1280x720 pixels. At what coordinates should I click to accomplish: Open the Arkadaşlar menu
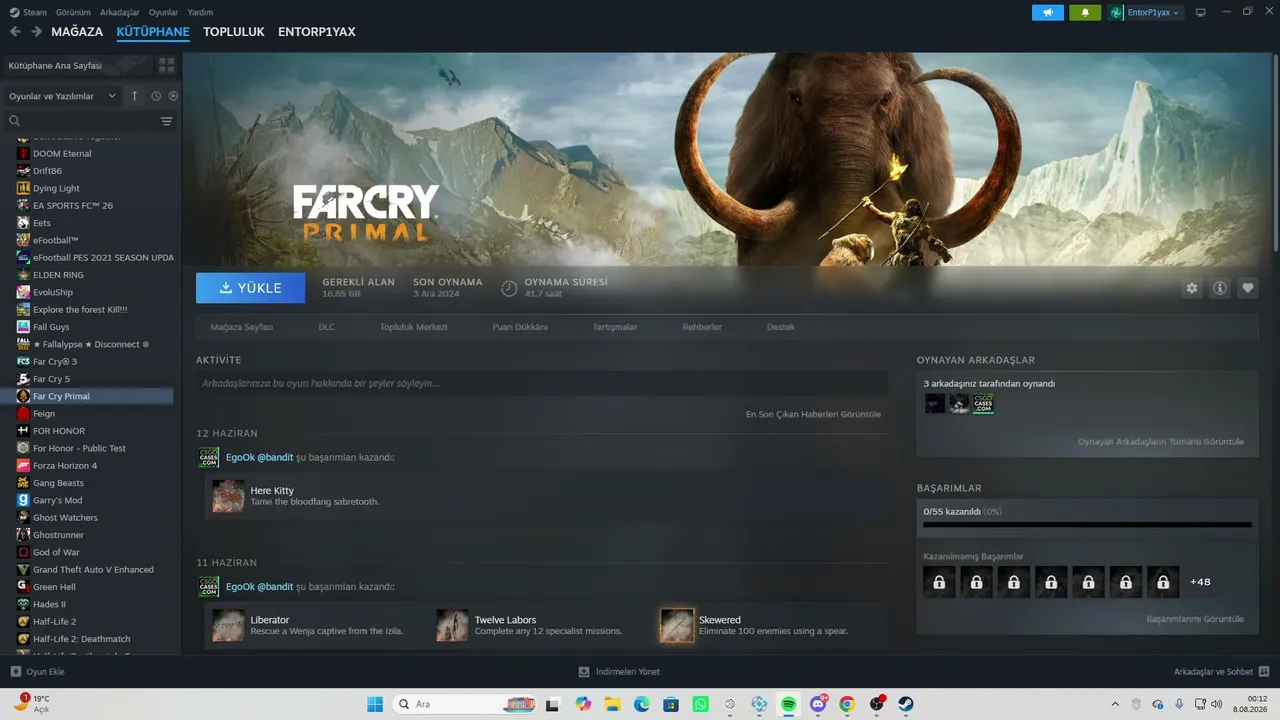120,12
